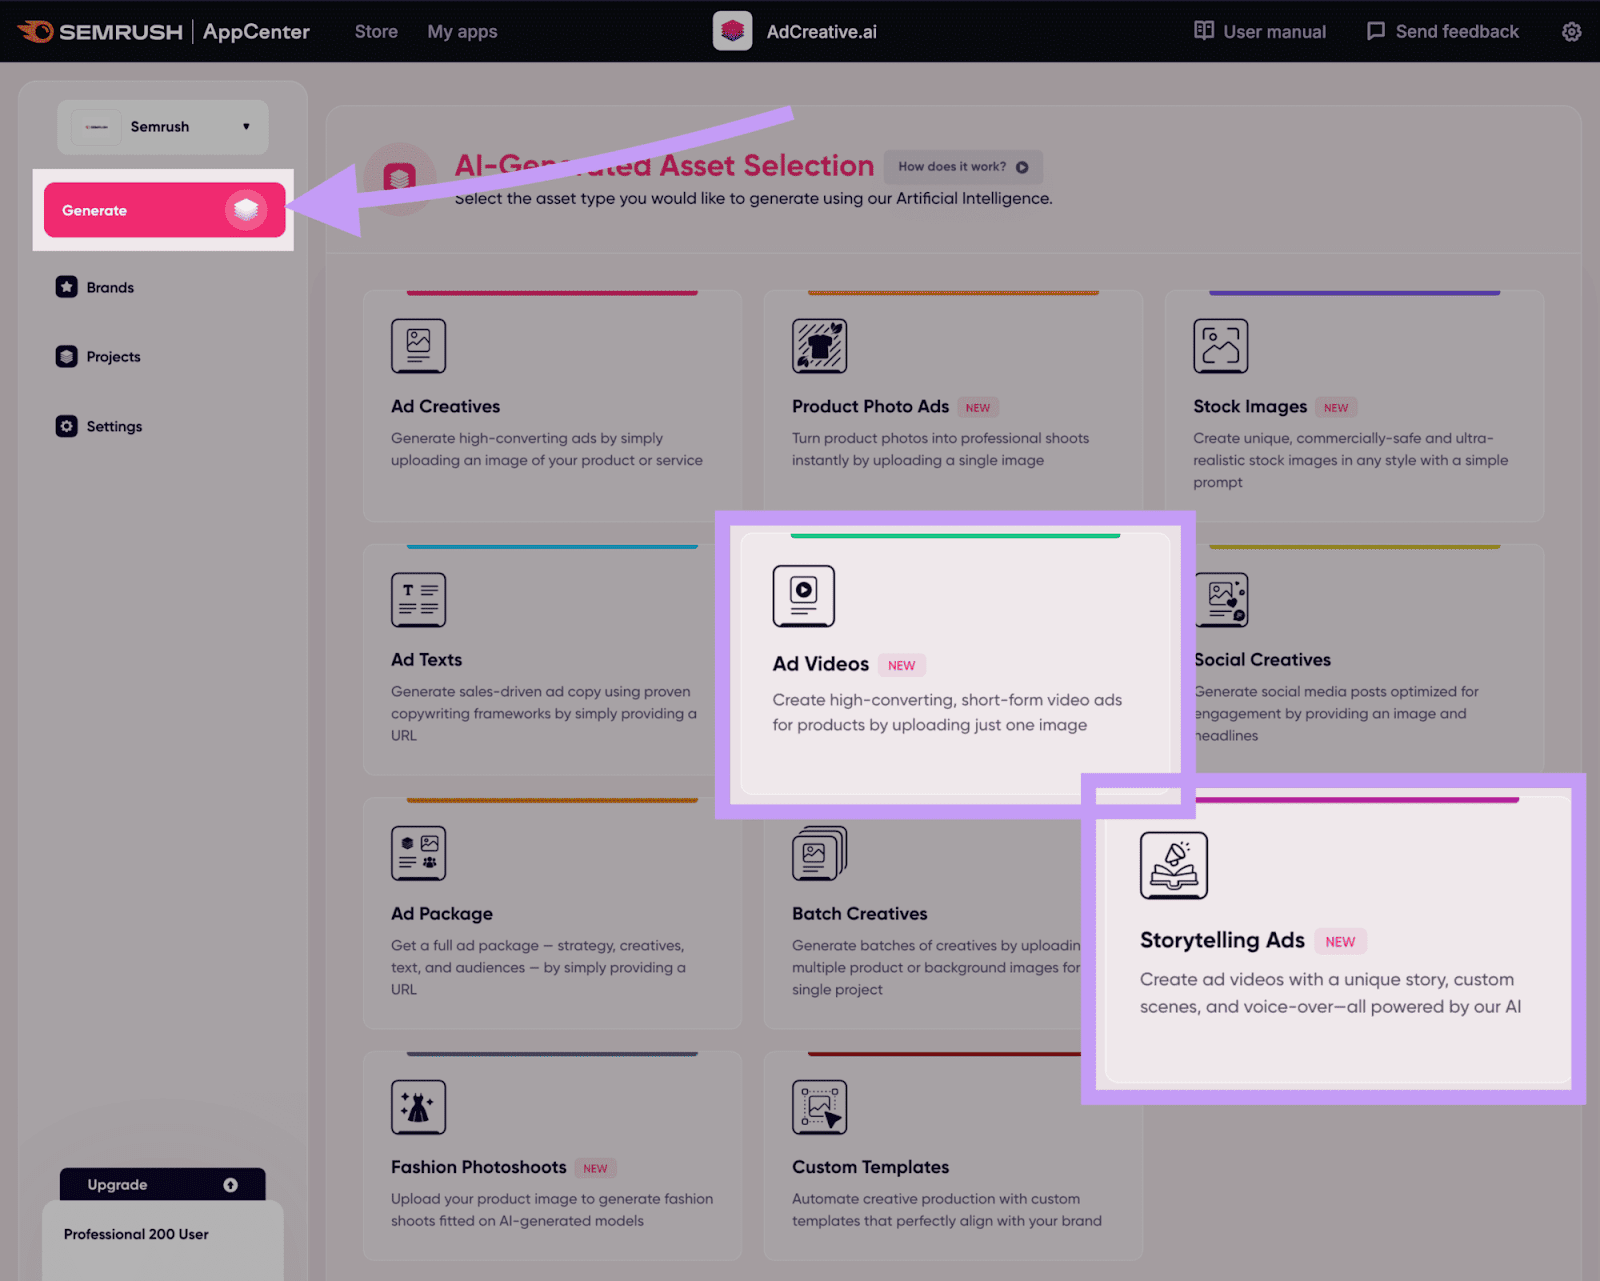The width and height of the screenshot is (1600, 1281).
Task: Click the Ad Videos card icon
Action: coord(803,595)
